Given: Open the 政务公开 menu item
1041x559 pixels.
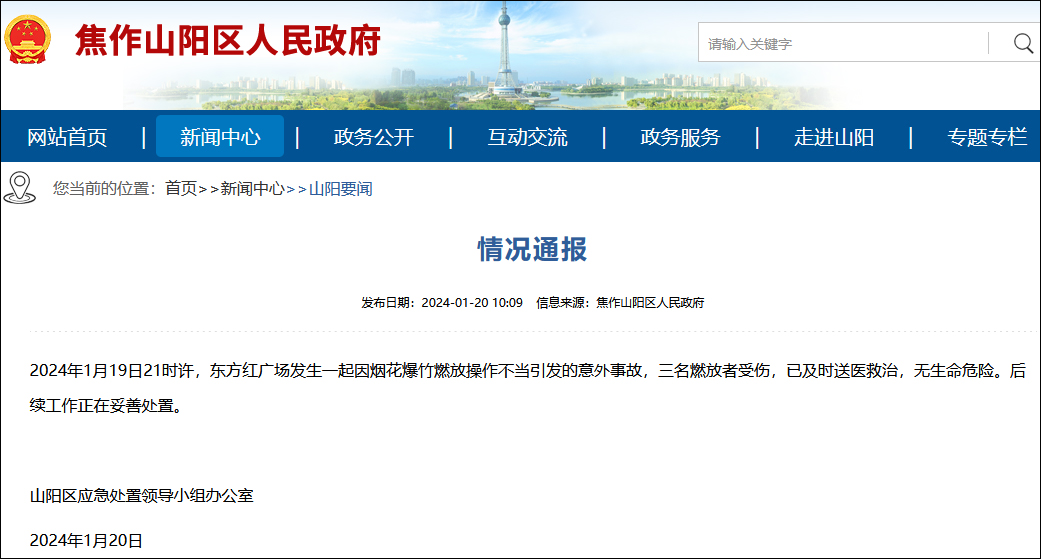Looking at the screenshot, I should [374, 137].
